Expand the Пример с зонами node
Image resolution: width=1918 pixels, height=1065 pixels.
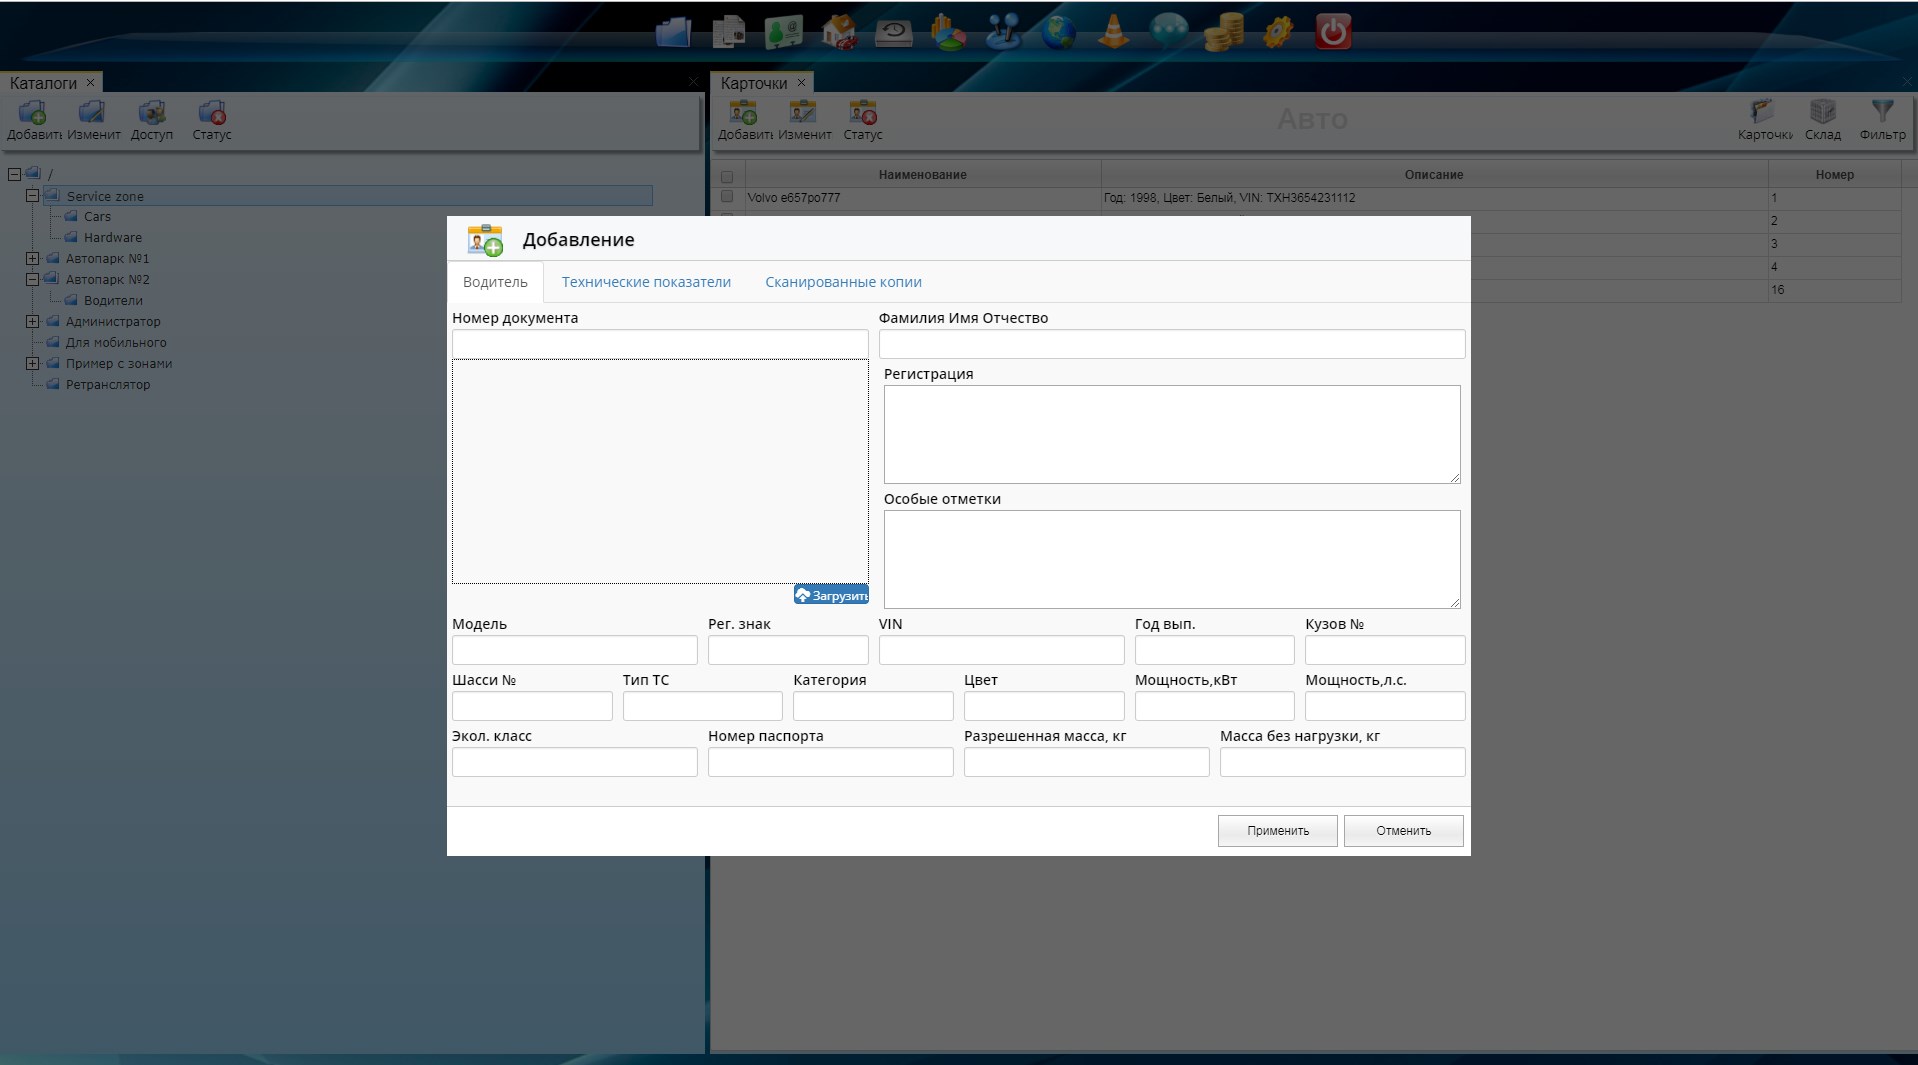33,364
